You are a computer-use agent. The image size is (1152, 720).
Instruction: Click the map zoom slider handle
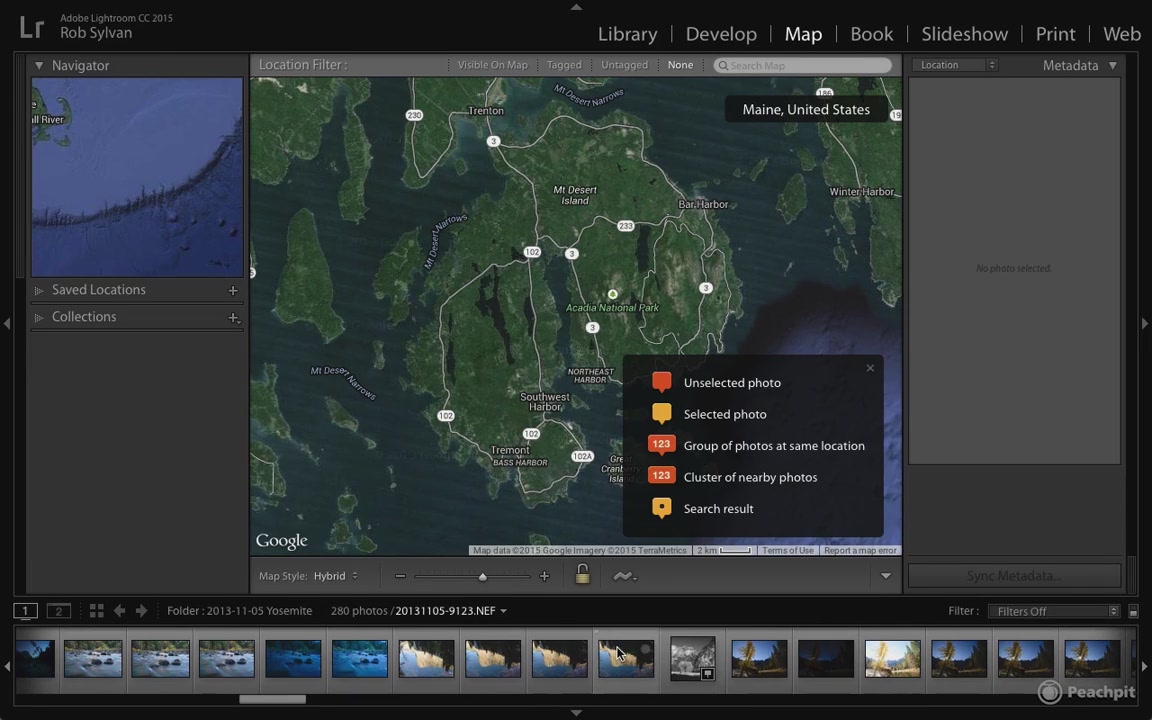coord(483,577)
